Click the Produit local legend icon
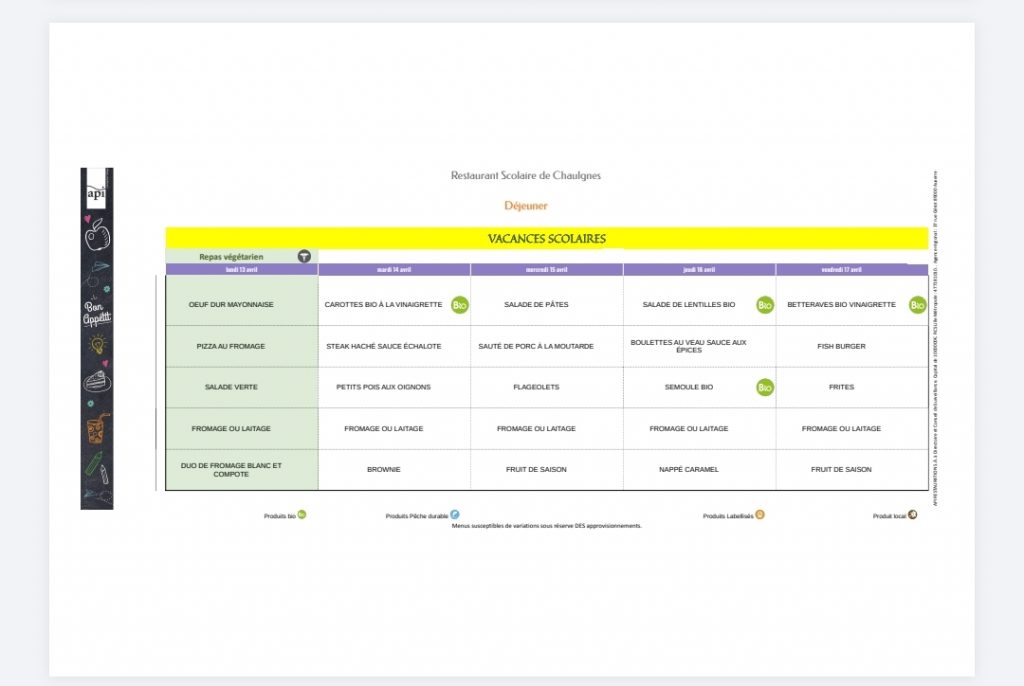Screen dimensions: 1024x686 912,515
